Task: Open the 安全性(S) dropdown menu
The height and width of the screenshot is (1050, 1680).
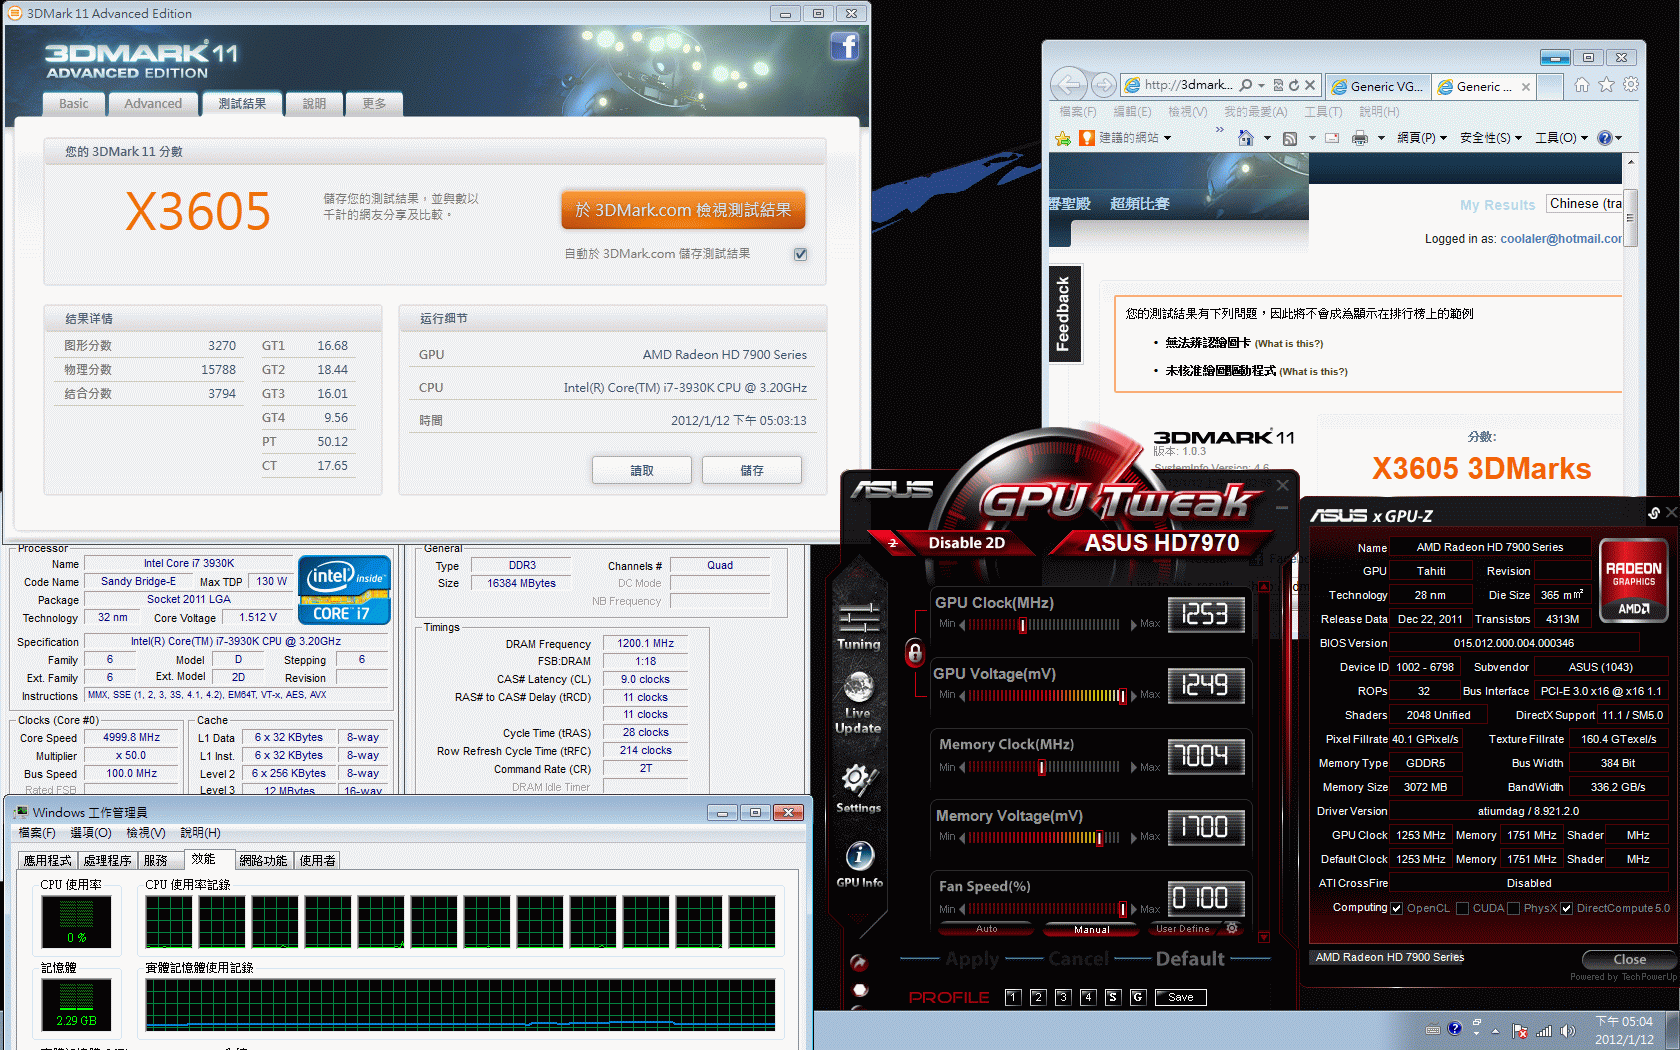Action: point(1490,138)
